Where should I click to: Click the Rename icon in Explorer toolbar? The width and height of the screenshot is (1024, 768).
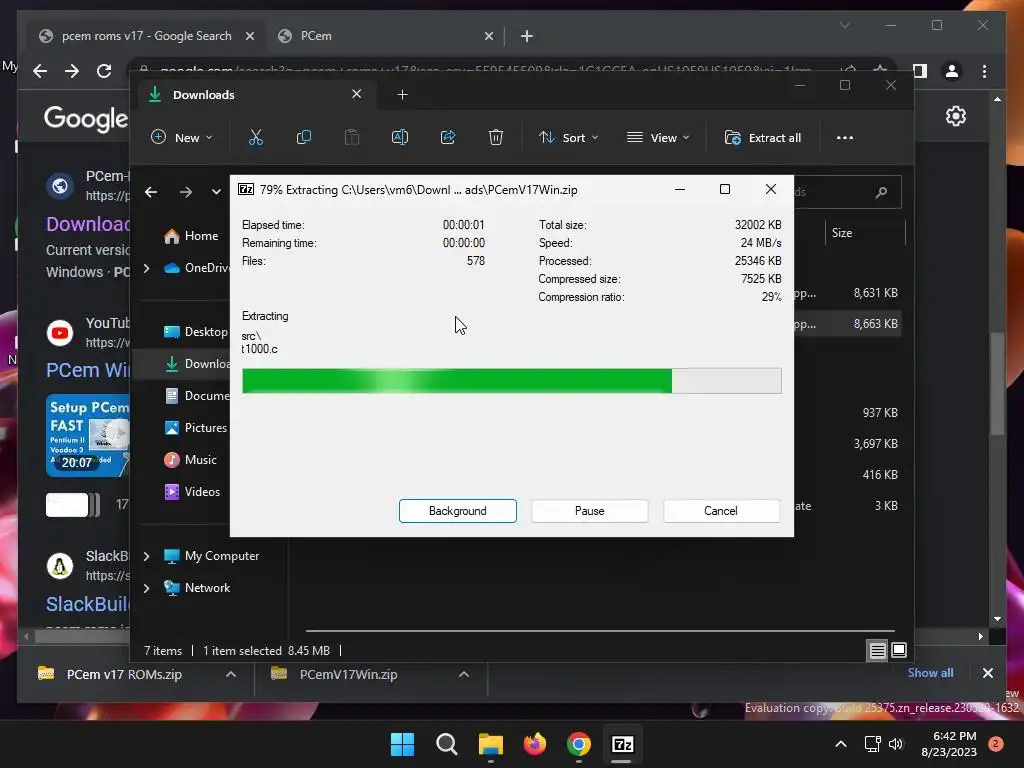coord(400,138)
